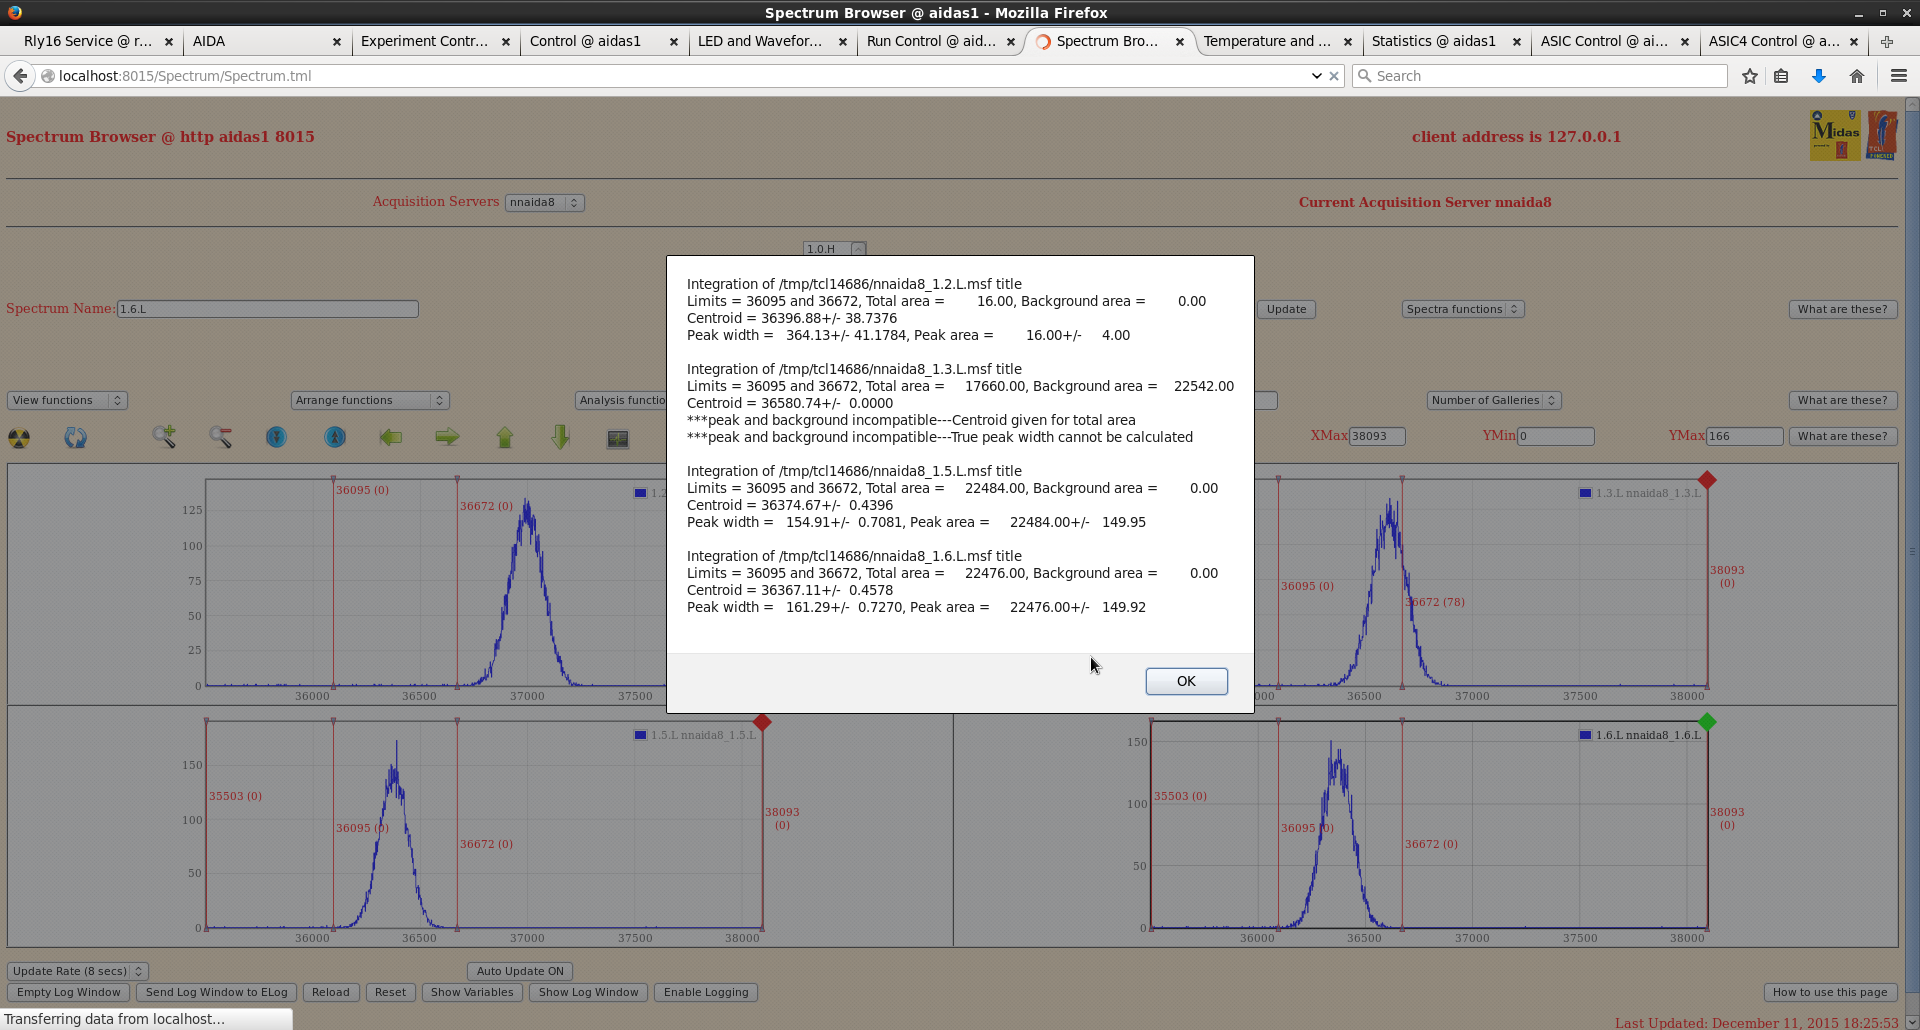Open the downloads arrow icon
The image size is (1920, 1030).
[1819, 76]
